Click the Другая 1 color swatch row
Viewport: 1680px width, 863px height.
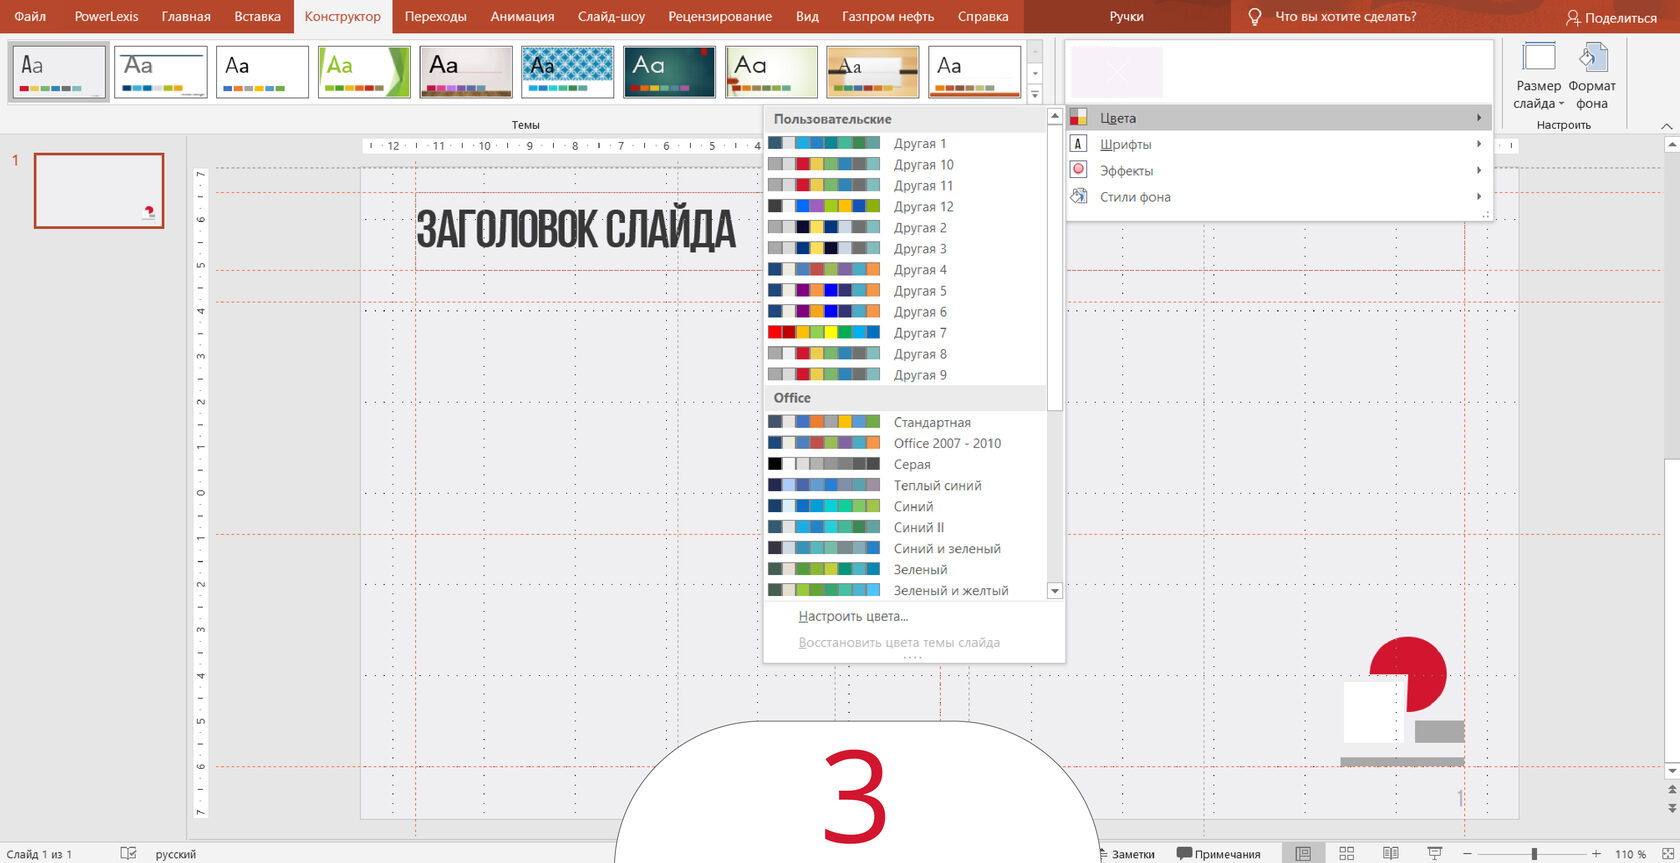click(905, 143)
